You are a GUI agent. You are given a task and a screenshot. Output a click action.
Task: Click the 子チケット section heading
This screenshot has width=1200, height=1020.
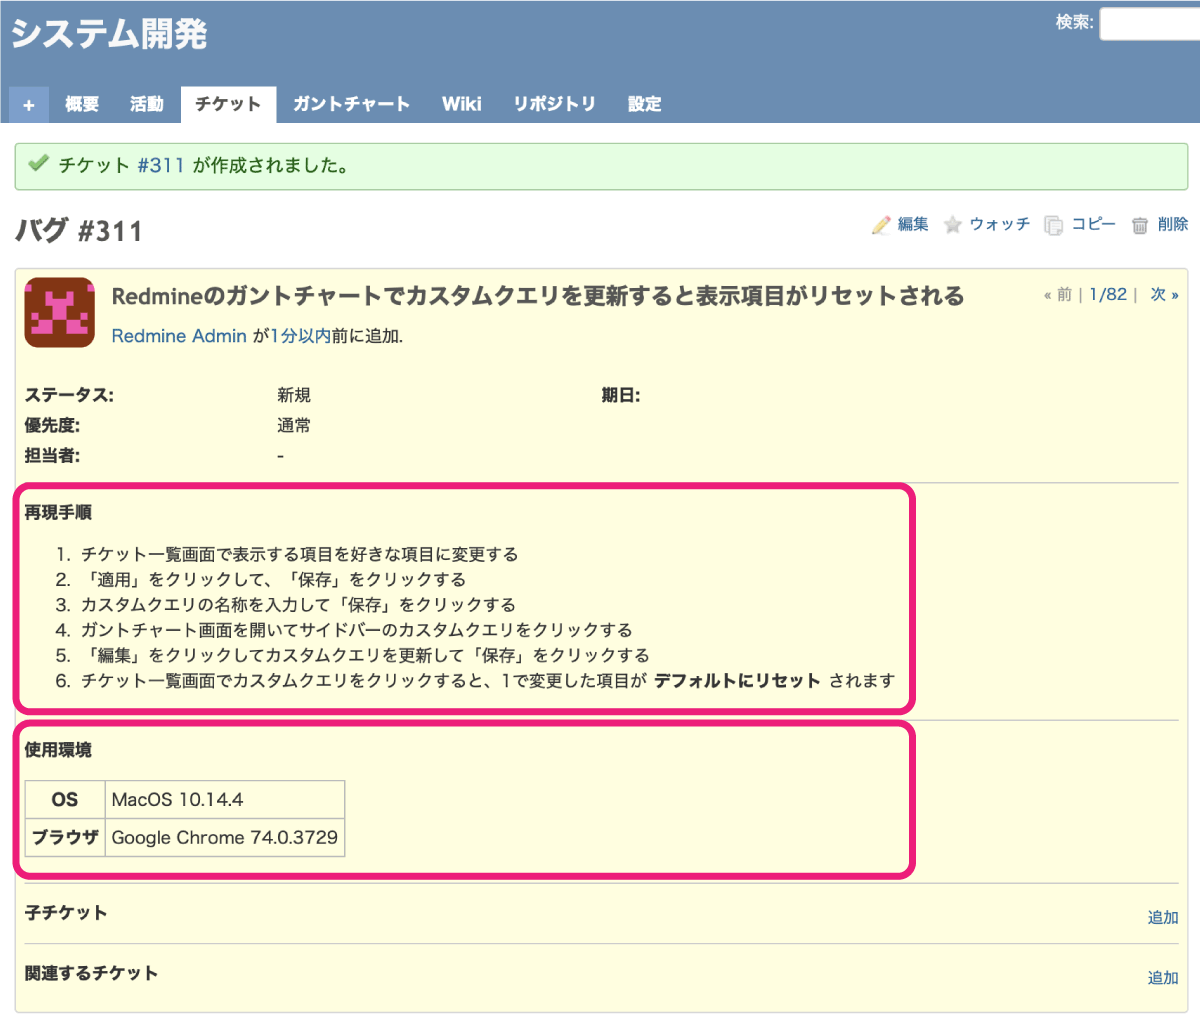[x=66, y=913]
